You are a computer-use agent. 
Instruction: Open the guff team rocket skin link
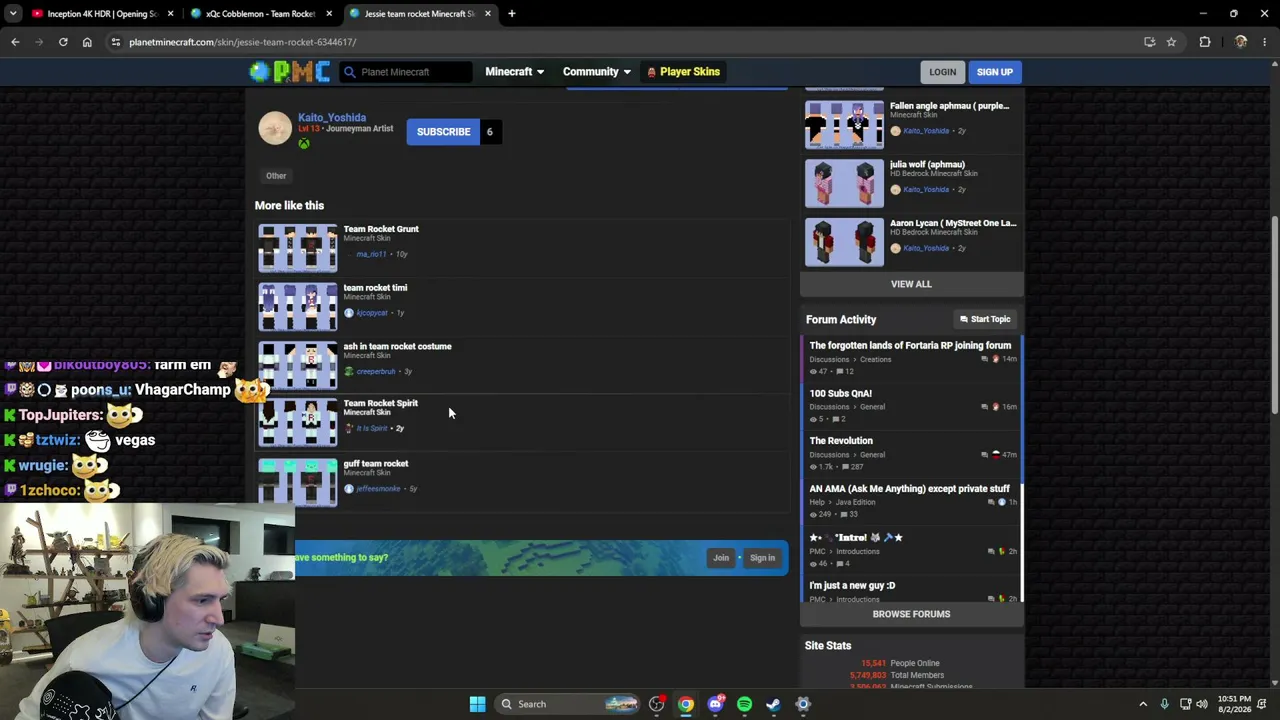click(375, 464)
